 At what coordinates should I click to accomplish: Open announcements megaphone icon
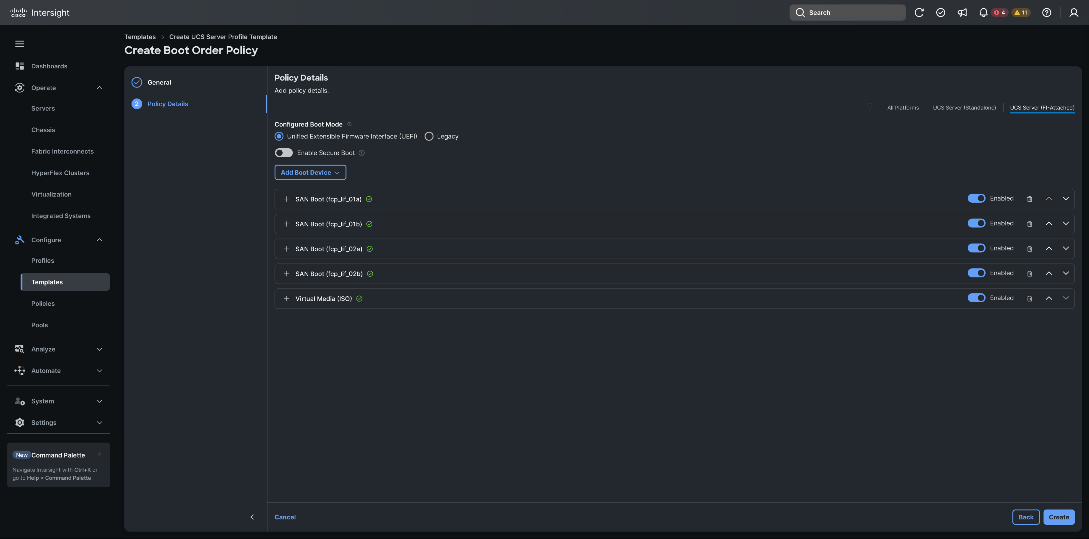(962, 13)
